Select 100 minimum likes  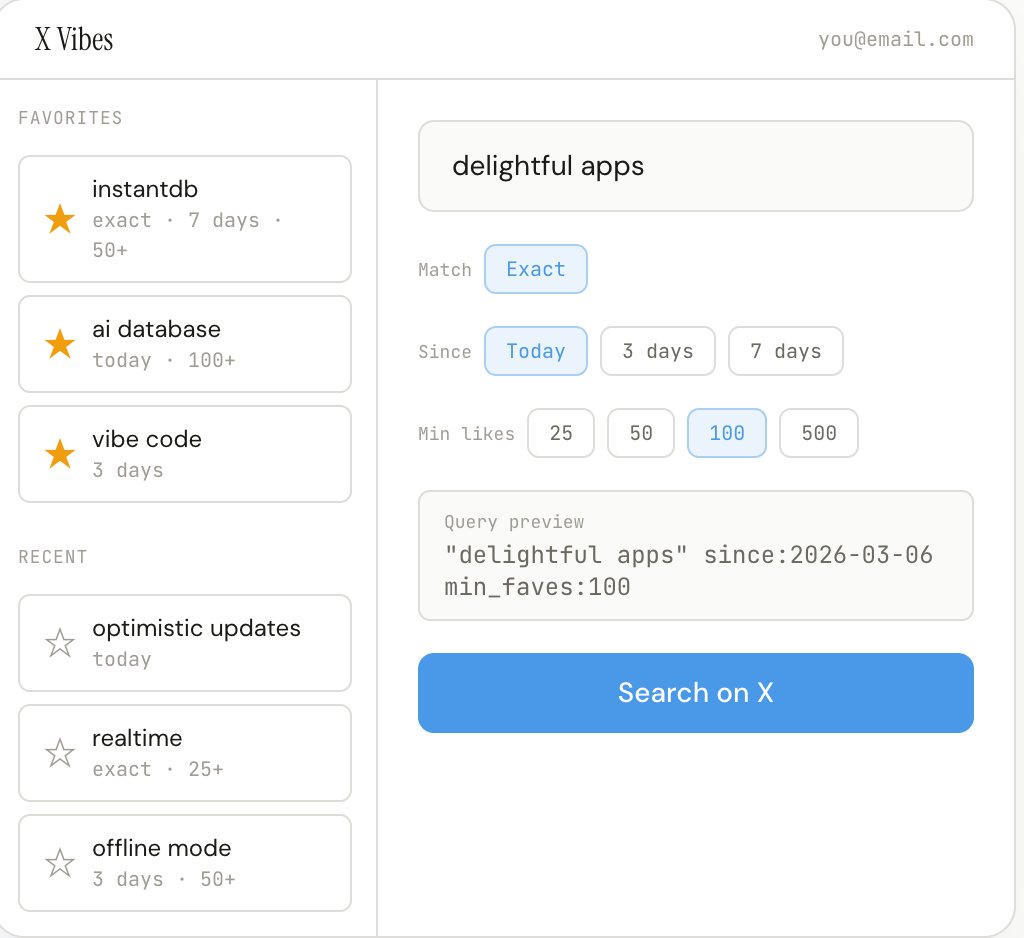[x=727, y=433]
